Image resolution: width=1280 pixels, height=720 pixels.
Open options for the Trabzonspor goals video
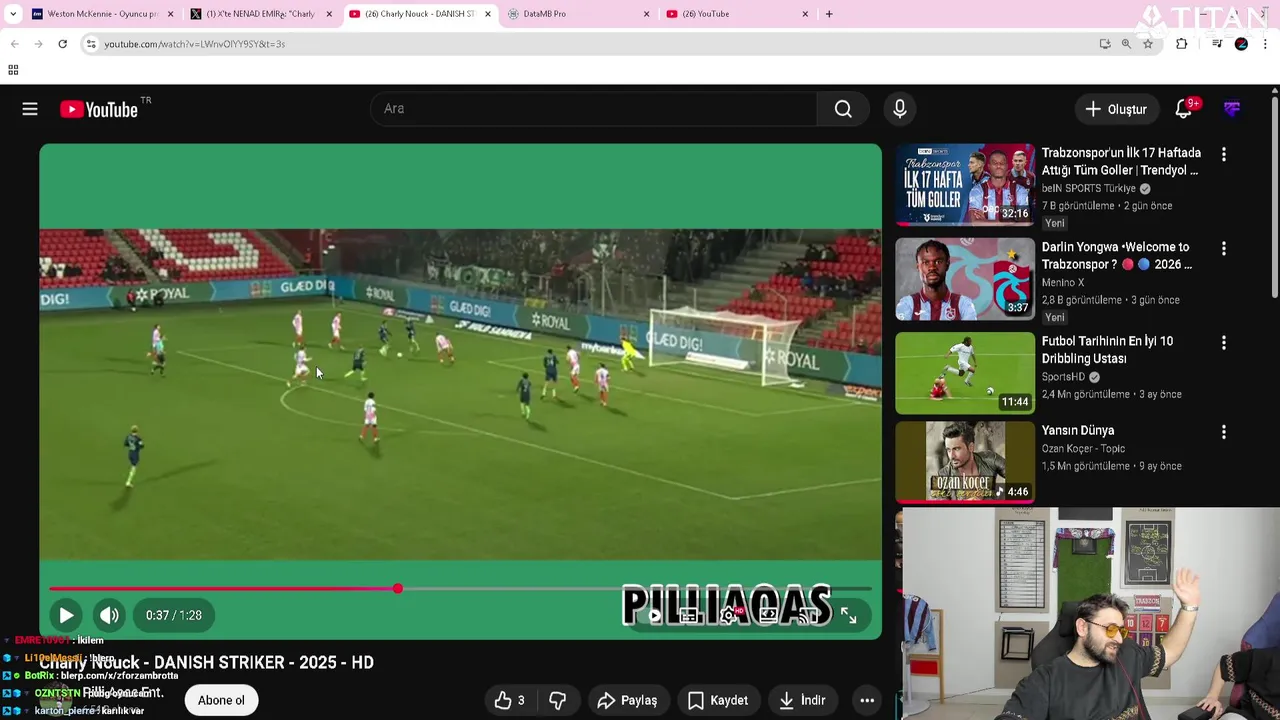click(1223, 154)
